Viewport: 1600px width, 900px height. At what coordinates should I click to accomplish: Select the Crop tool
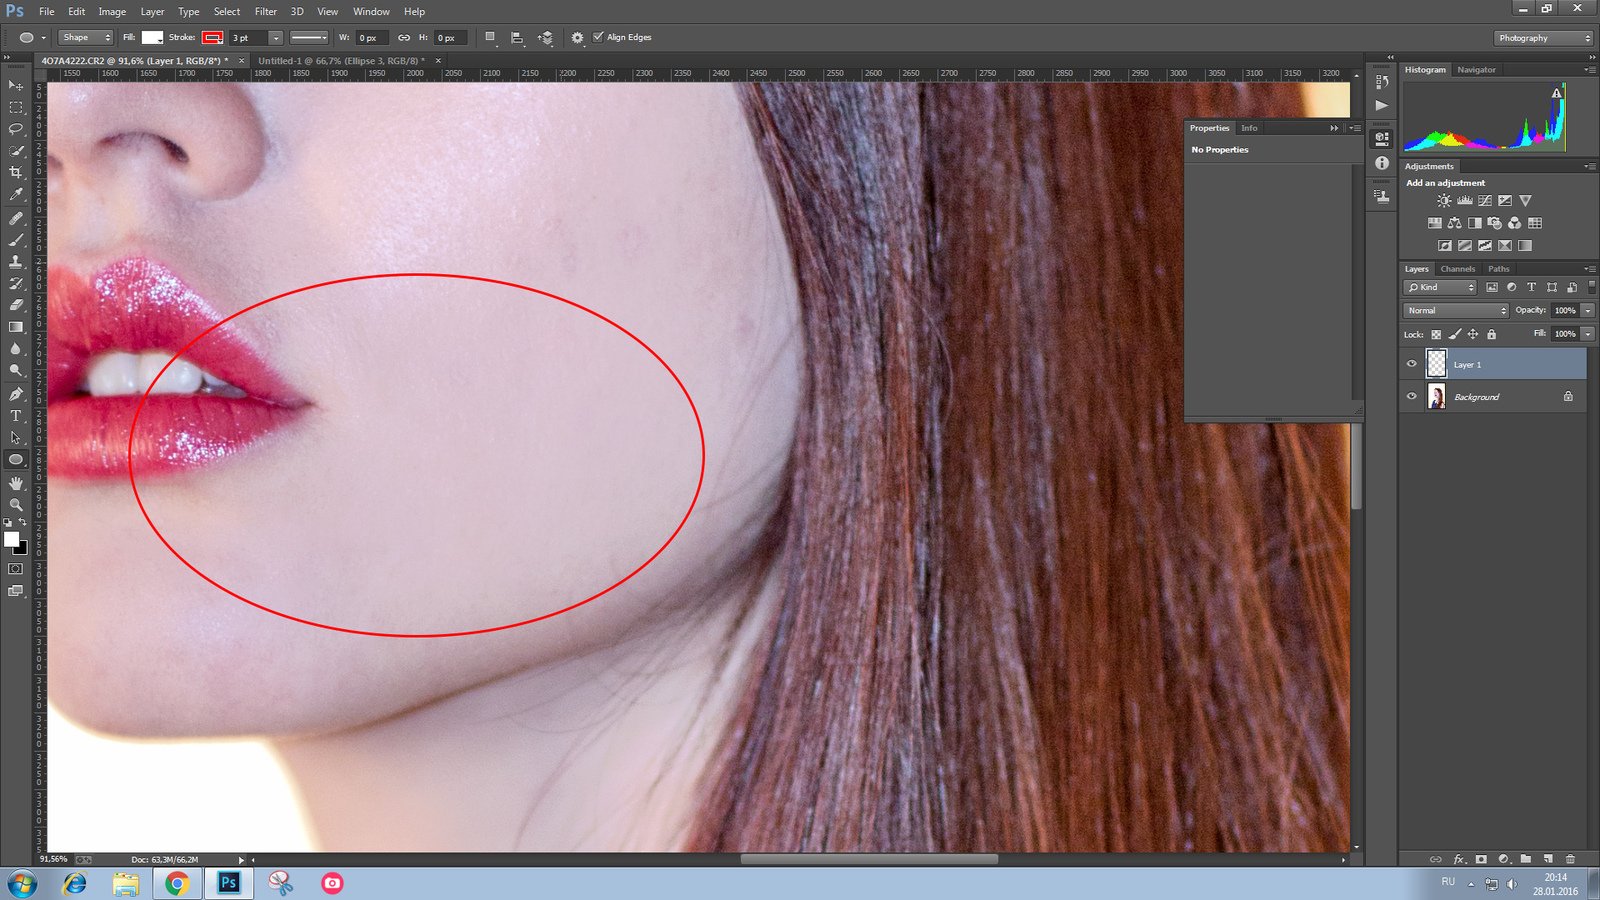16,173
